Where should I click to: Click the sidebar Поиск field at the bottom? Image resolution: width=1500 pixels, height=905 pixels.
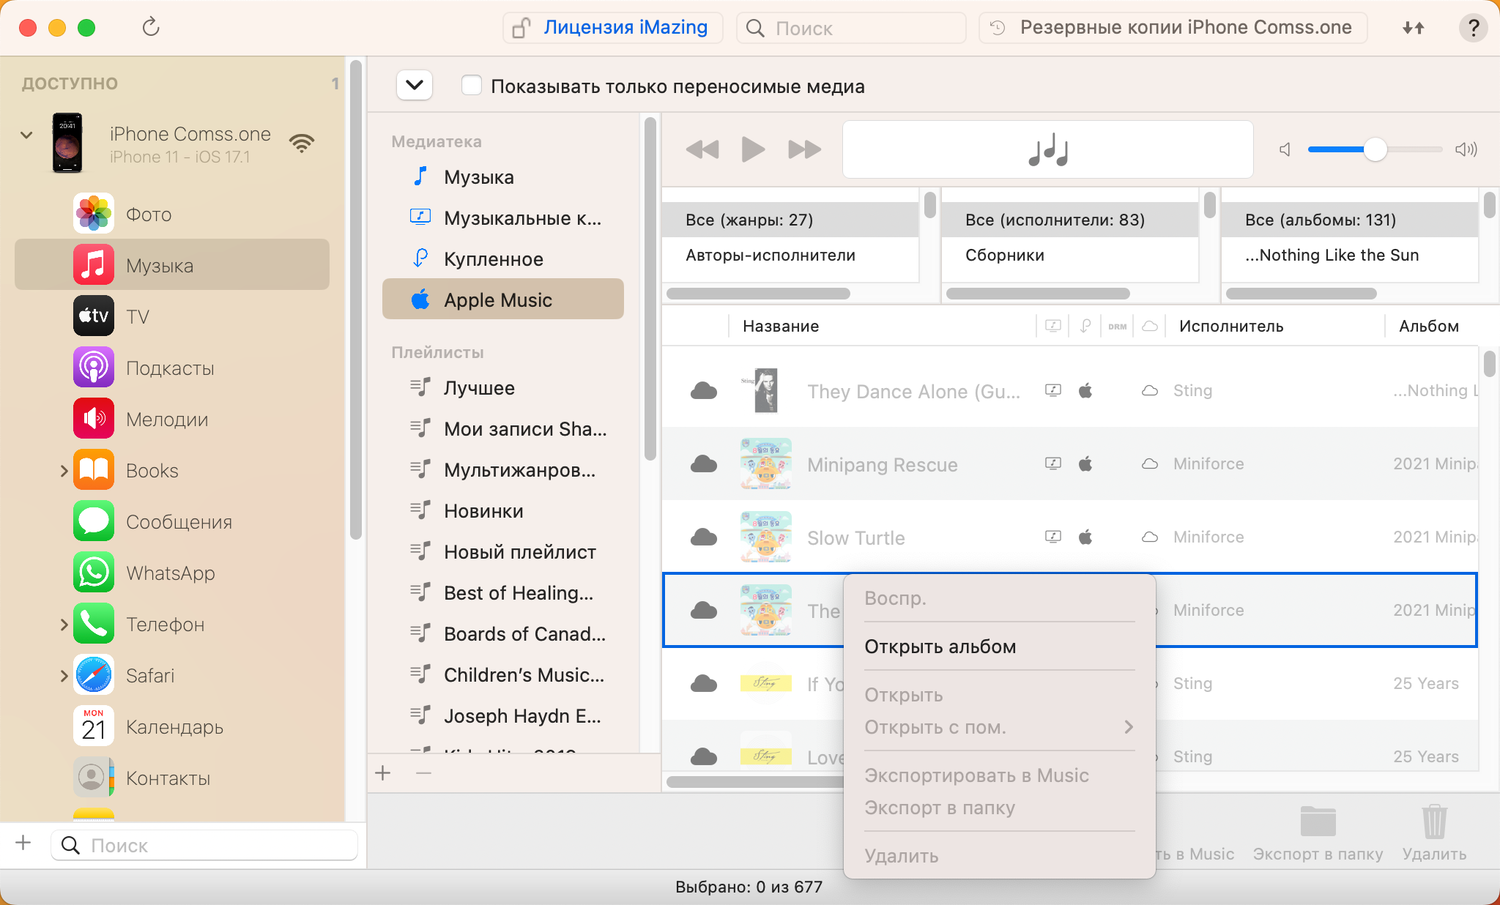pos(205,845)
